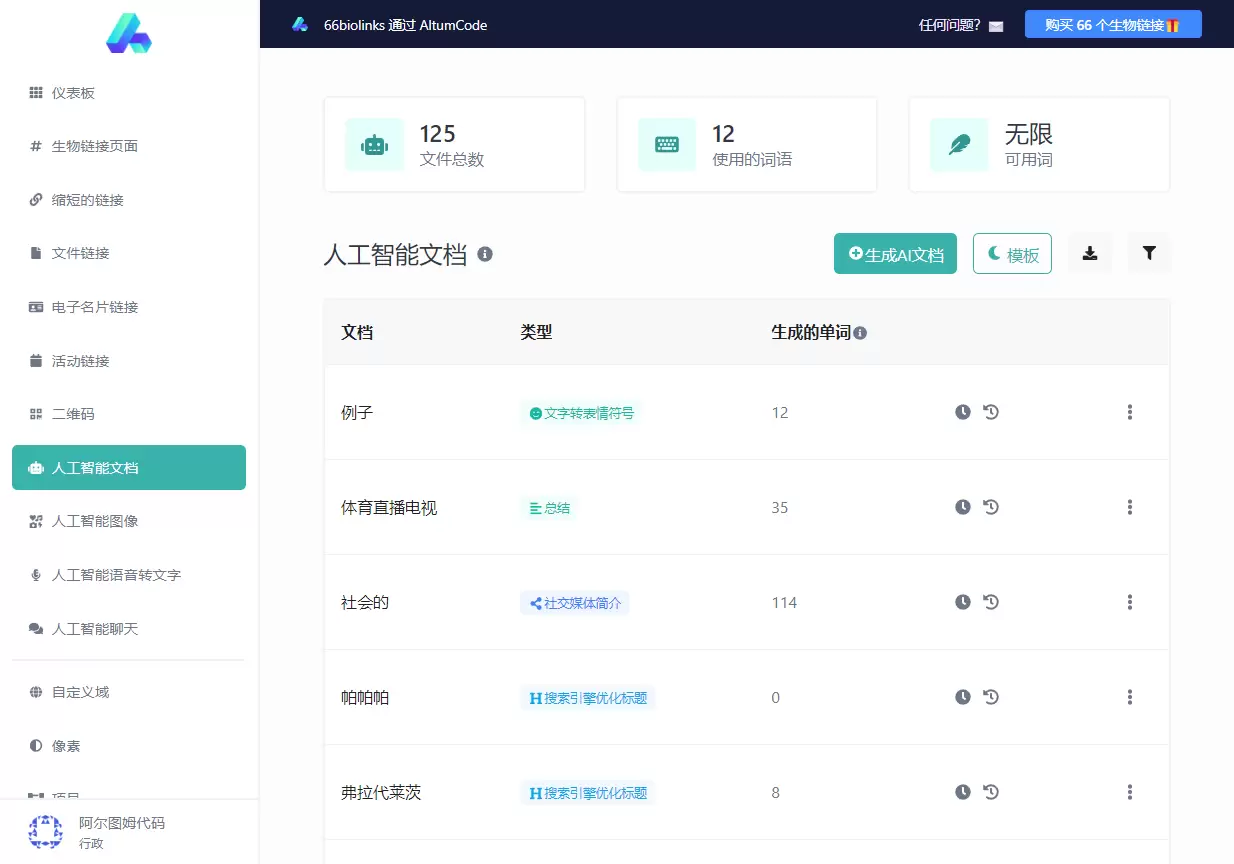Image resolution: width=1234 pixels, height=864 pixels.
Task: Click the AltumCode logo in sidebar
Action: click(128, 34)
